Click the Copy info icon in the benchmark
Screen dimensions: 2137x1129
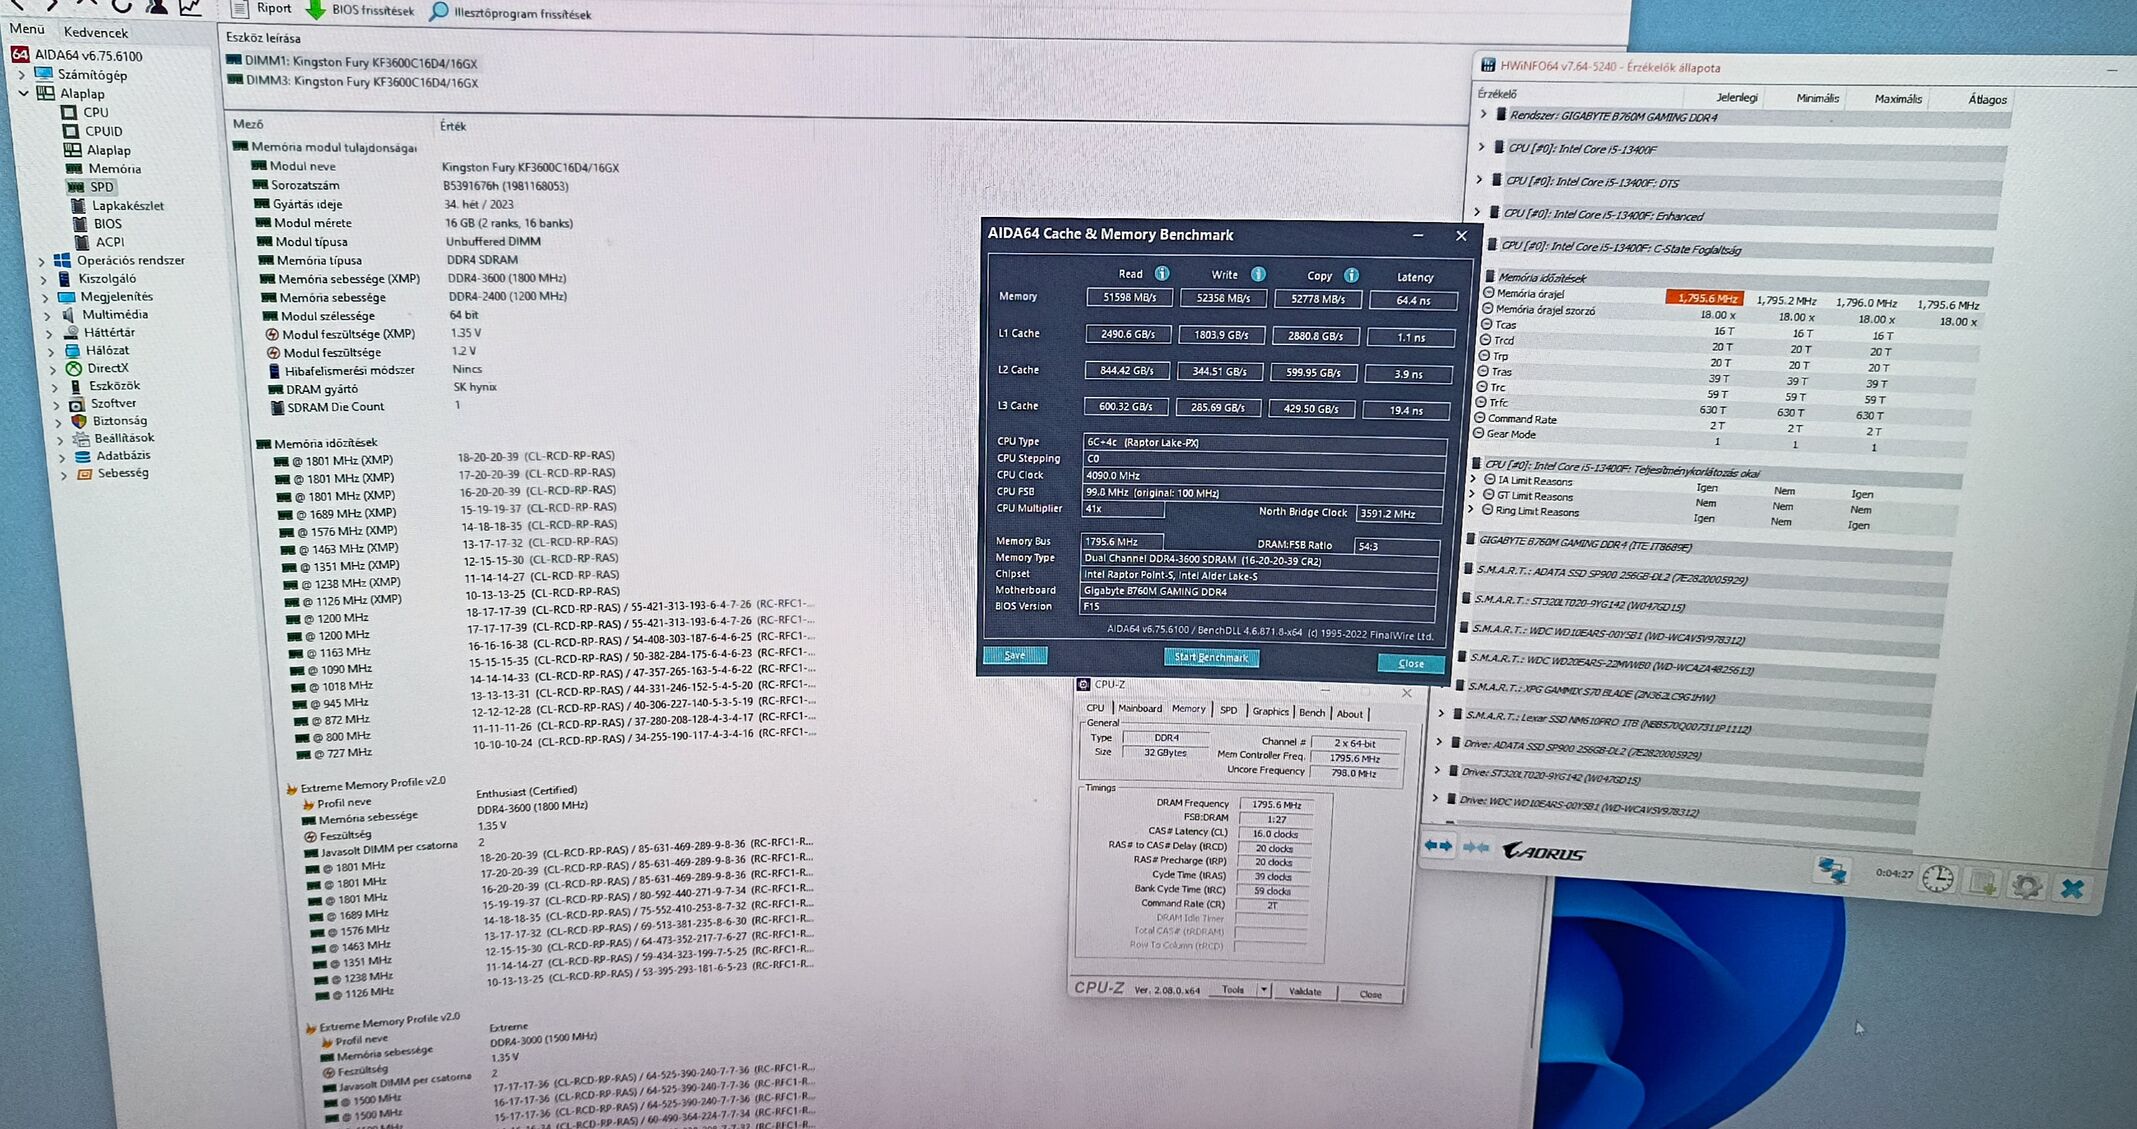(x=1351, y=275)
